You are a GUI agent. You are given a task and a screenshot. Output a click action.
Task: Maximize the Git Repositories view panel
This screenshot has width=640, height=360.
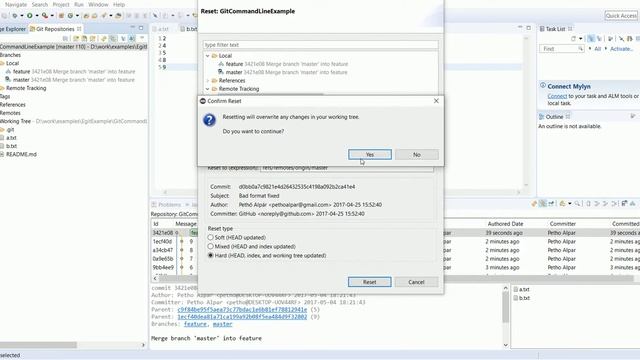point(141,28)
